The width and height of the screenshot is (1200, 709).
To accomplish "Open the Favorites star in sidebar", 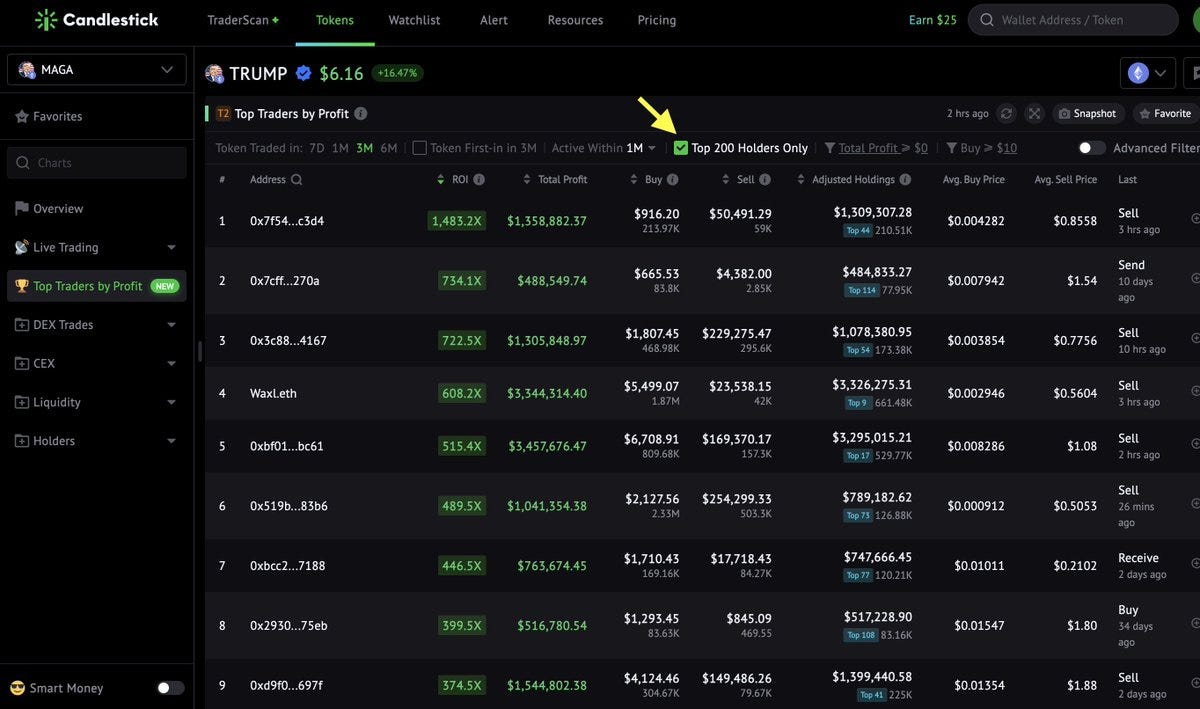I will (21, 116).
